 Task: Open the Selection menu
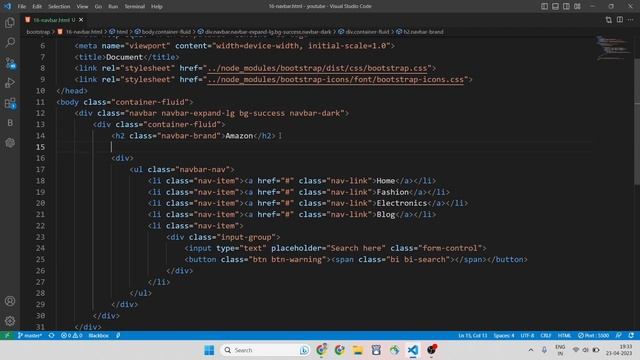pyautogui.click(x=59, y=7)
